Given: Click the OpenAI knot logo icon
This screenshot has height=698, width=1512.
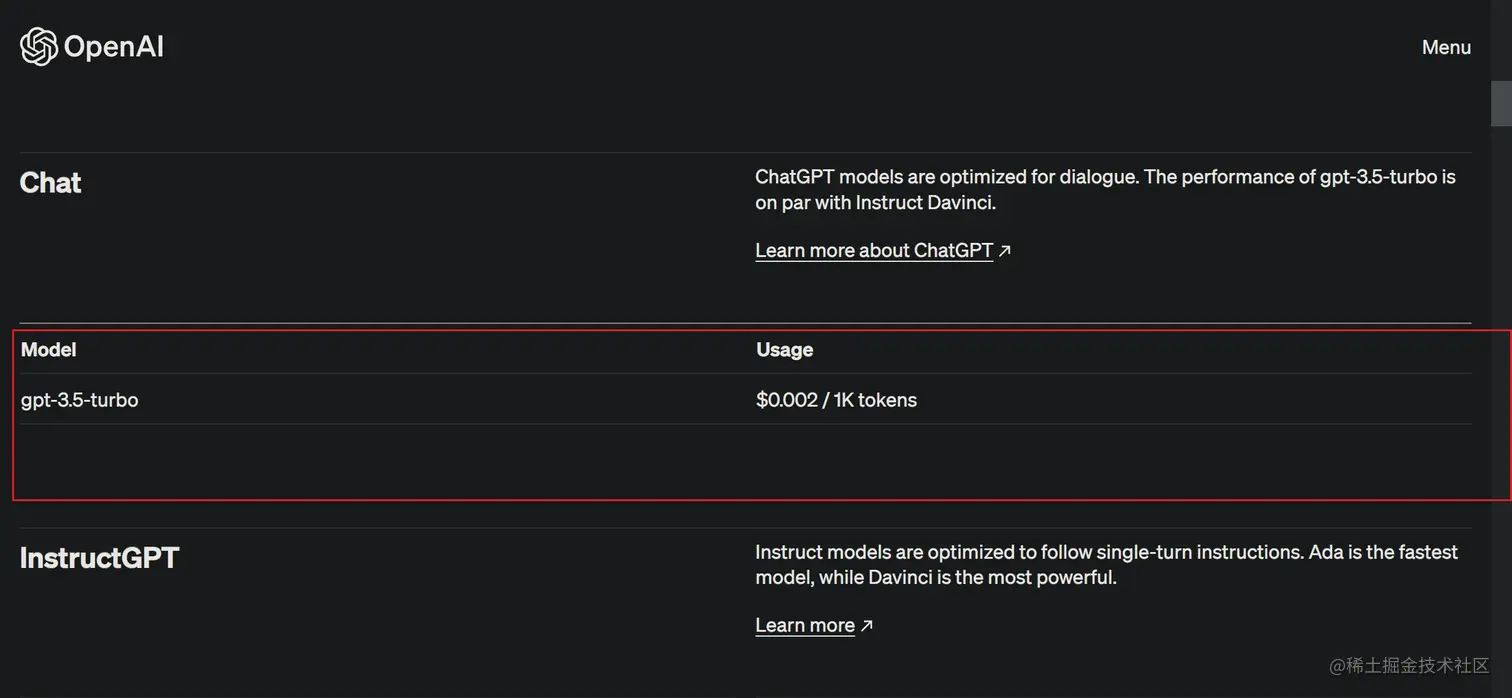Looking at the screenshot, I should [38, 47].
